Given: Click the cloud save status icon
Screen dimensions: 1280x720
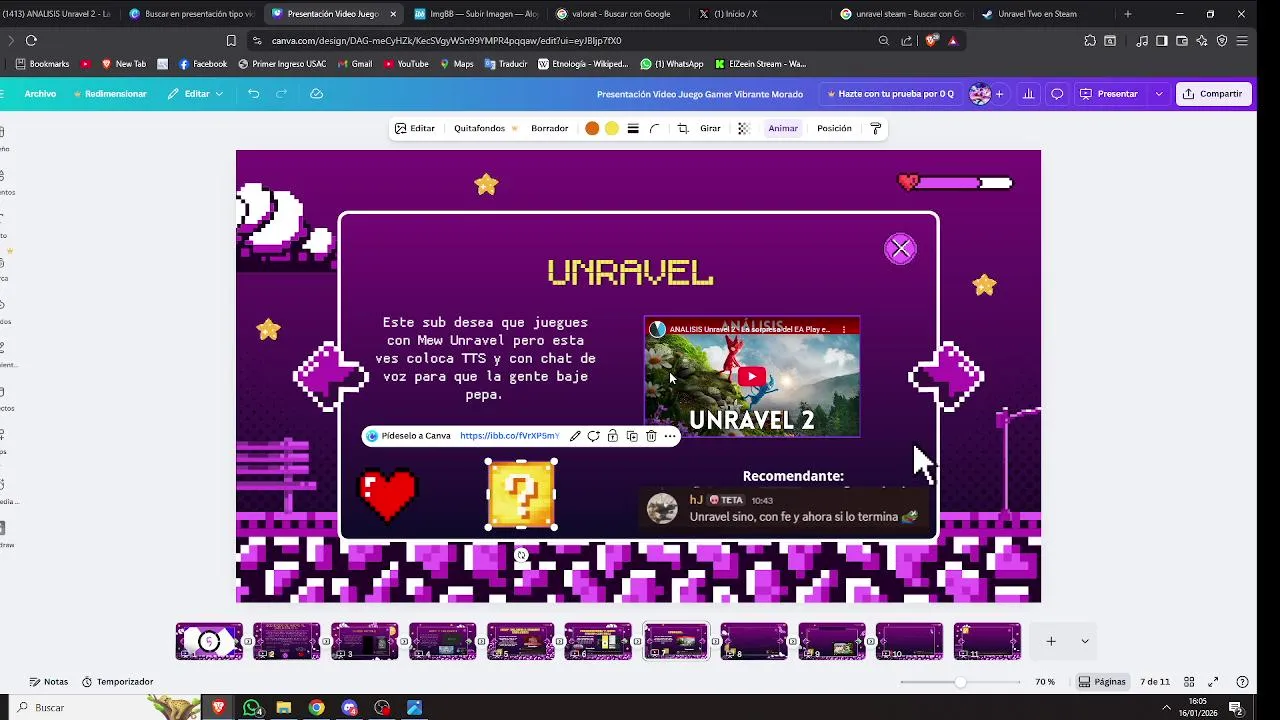Looking at the screenshot, I should [316, 94].
